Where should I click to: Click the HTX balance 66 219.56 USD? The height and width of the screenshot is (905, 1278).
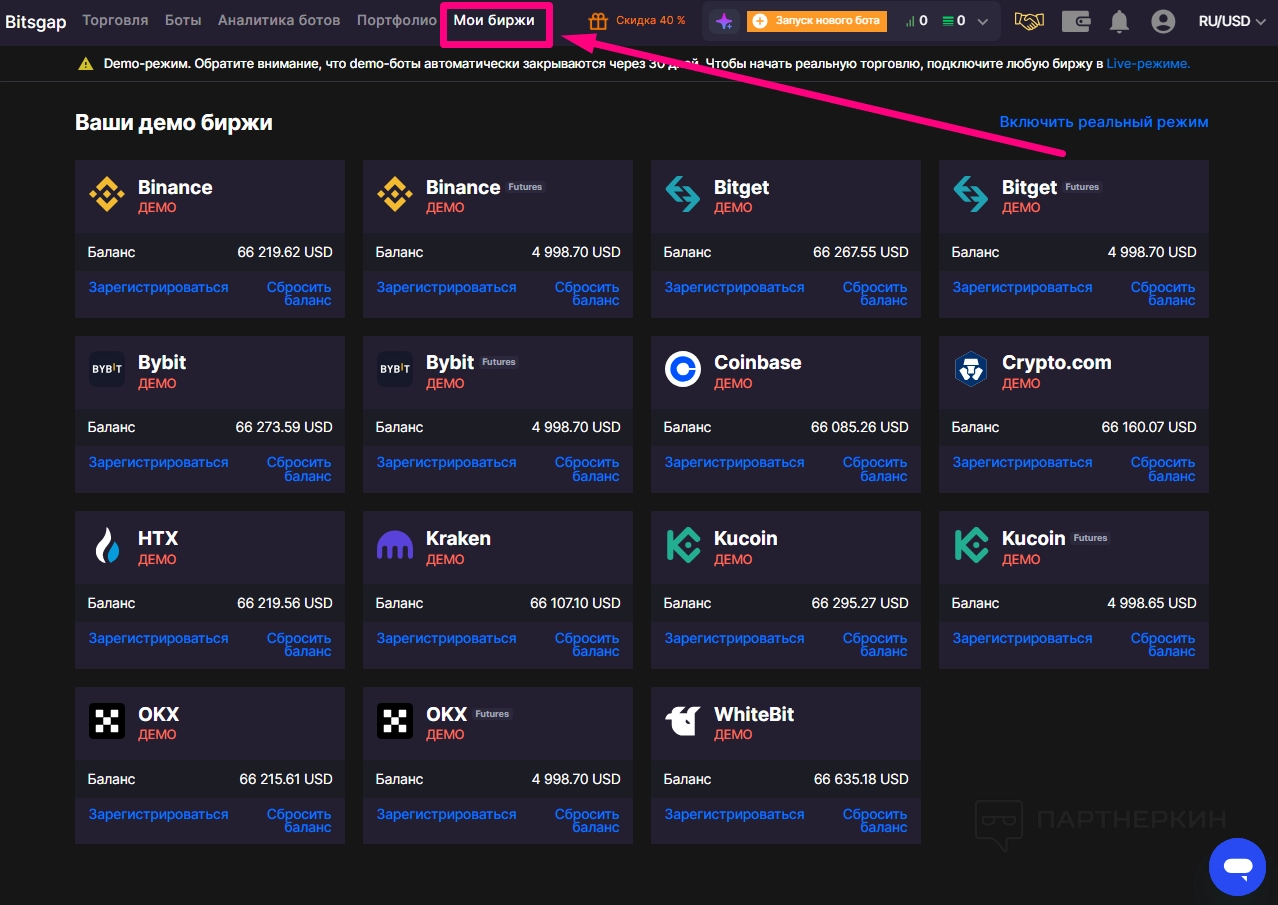tap(285, 603)
